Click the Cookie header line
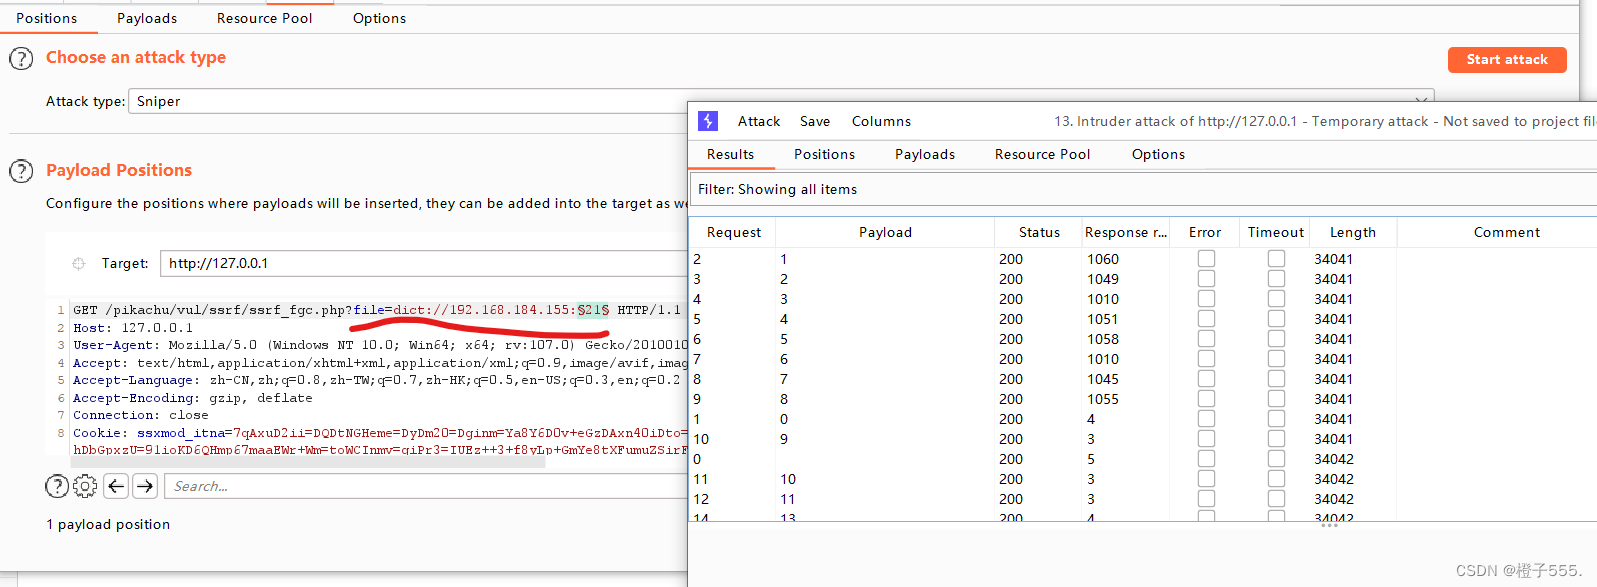Viewport: 1597px width, 587px height. click(380, 433)
